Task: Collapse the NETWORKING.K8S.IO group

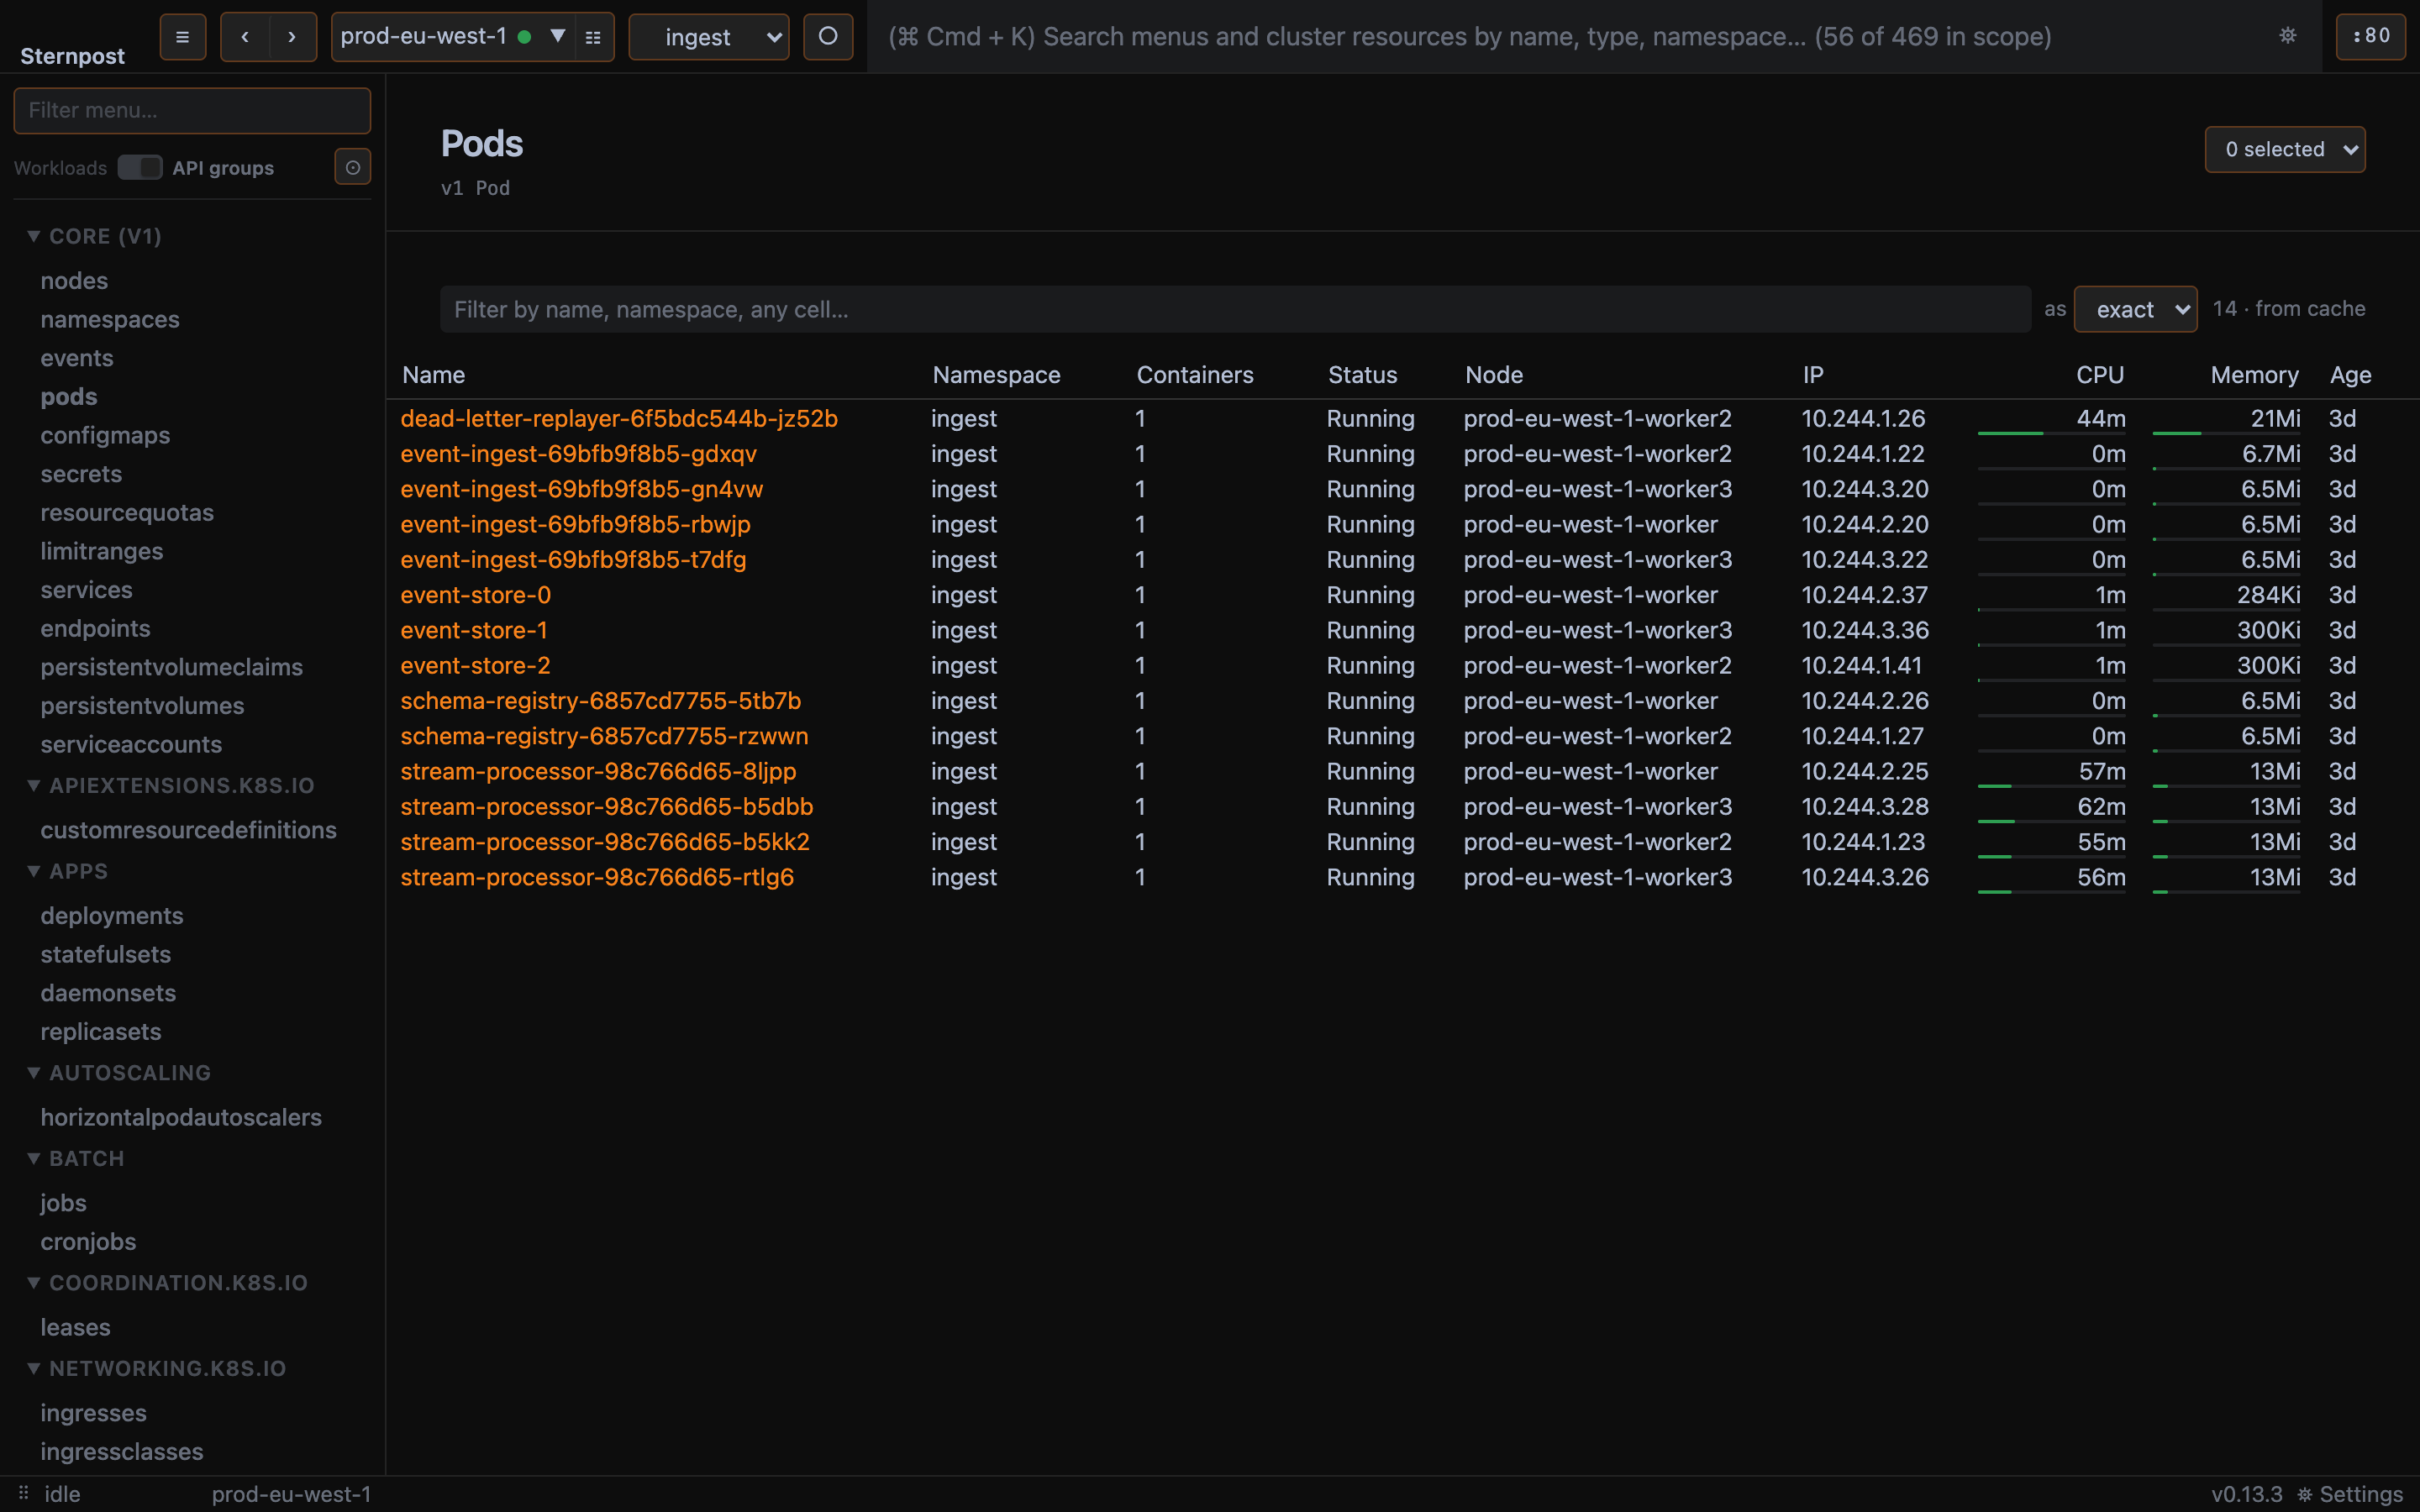Action: (x=157, y=1368)
